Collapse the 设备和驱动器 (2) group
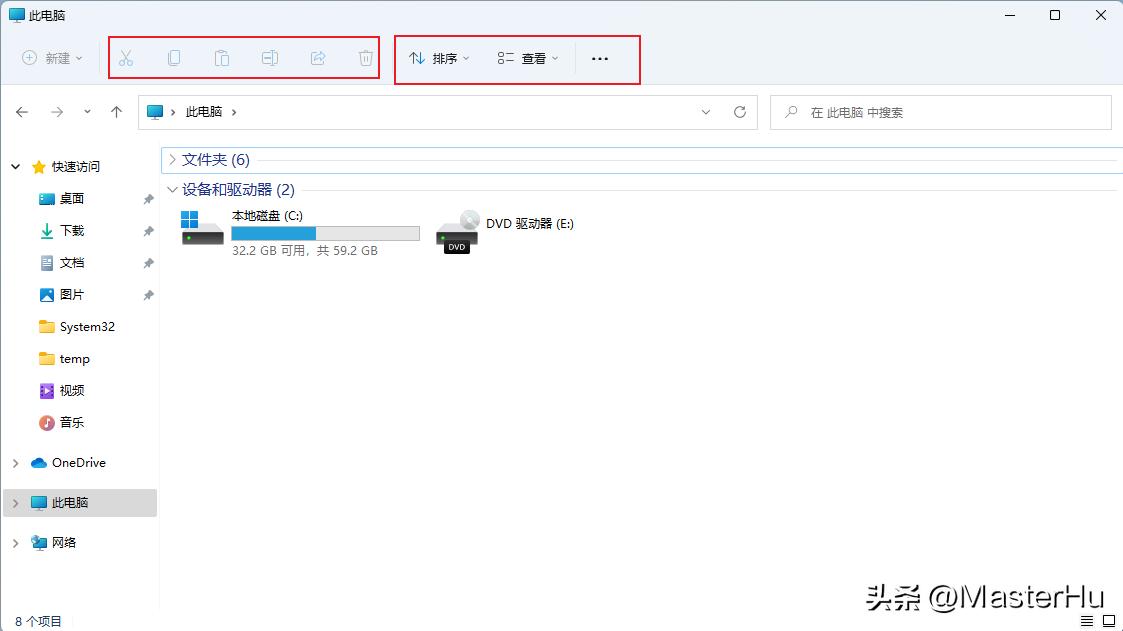 [x=173, y=190]
